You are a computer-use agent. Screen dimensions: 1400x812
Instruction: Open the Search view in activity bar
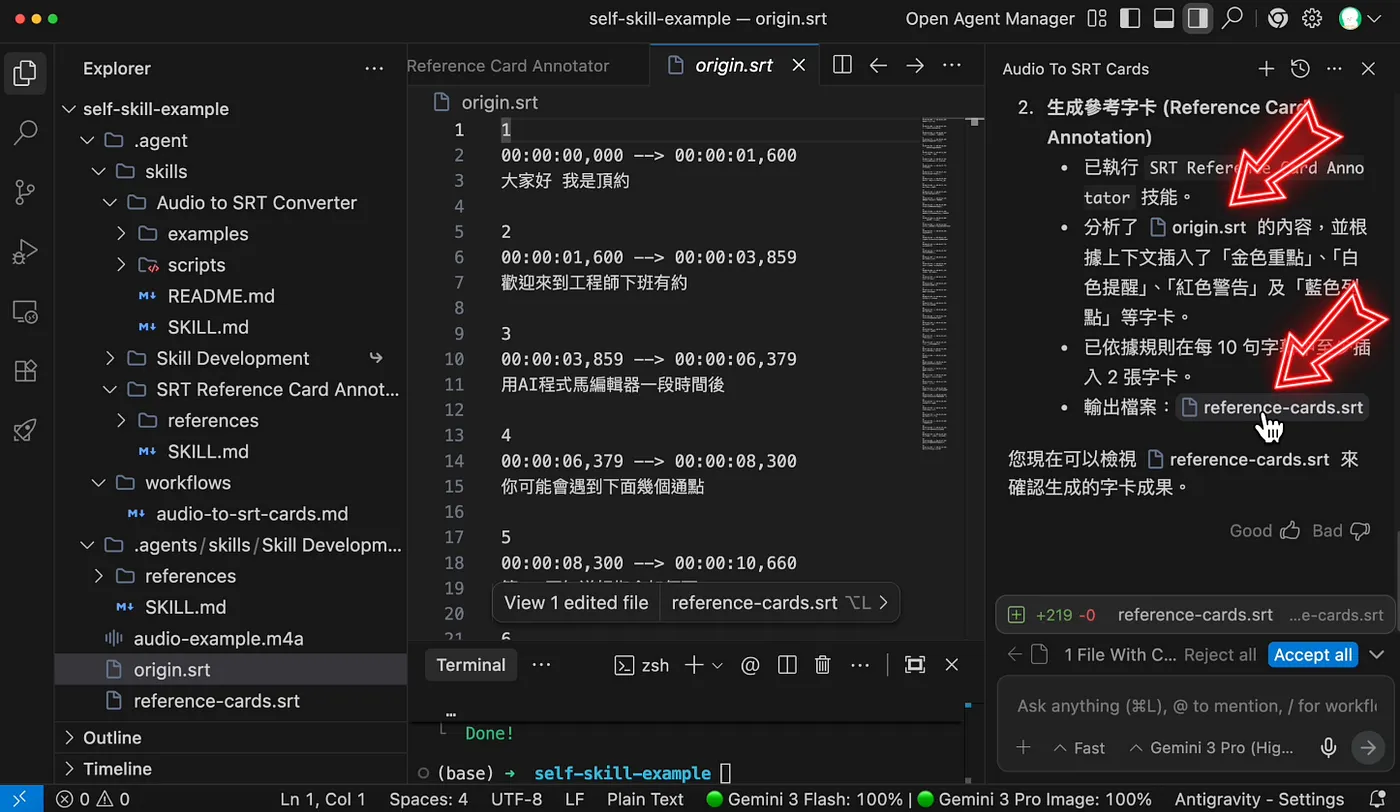pyautogui.click(x=26, y=132)
